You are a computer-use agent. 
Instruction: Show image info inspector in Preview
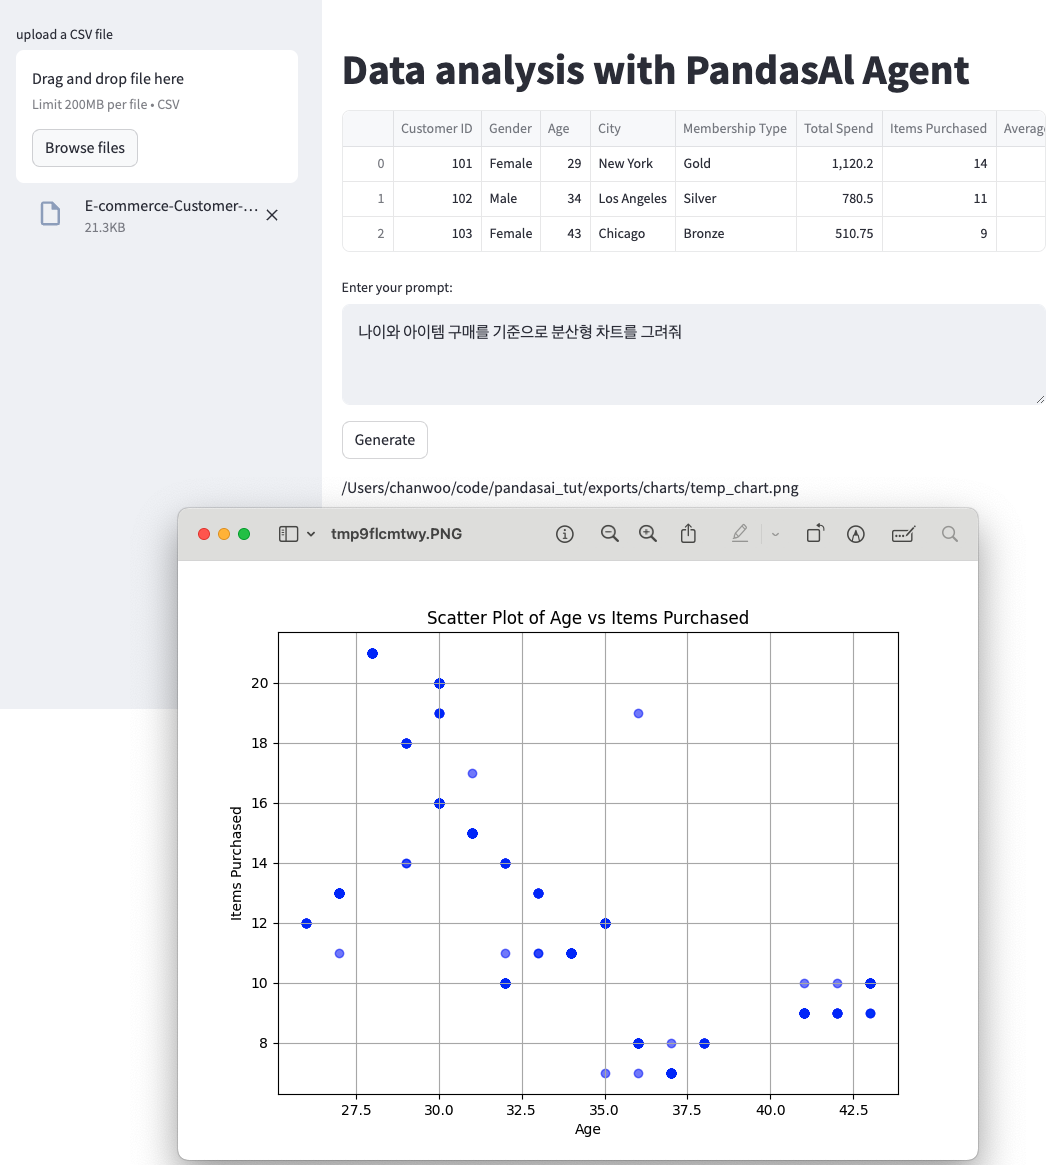(565, 534)
